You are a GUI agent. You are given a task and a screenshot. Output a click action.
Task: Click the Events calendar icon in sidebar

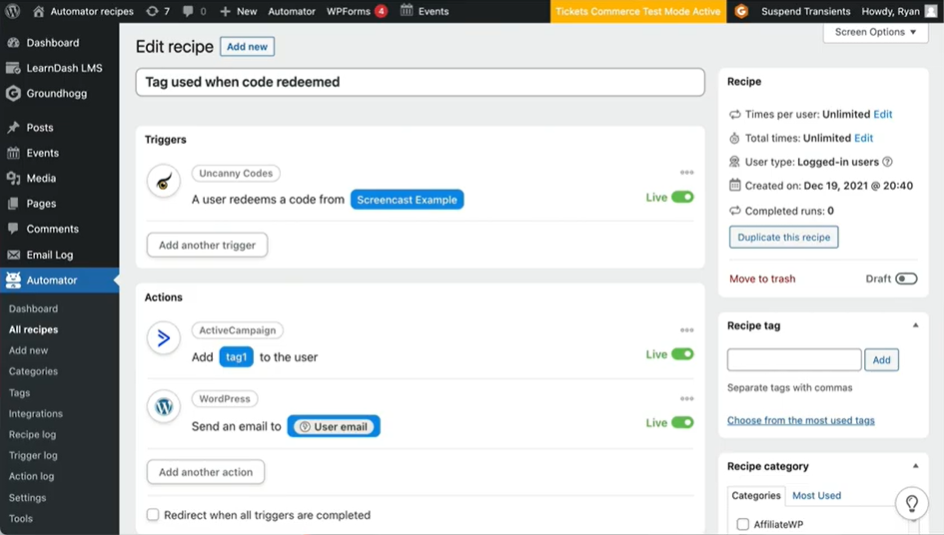pyautogui.click(x=13, y=153)
